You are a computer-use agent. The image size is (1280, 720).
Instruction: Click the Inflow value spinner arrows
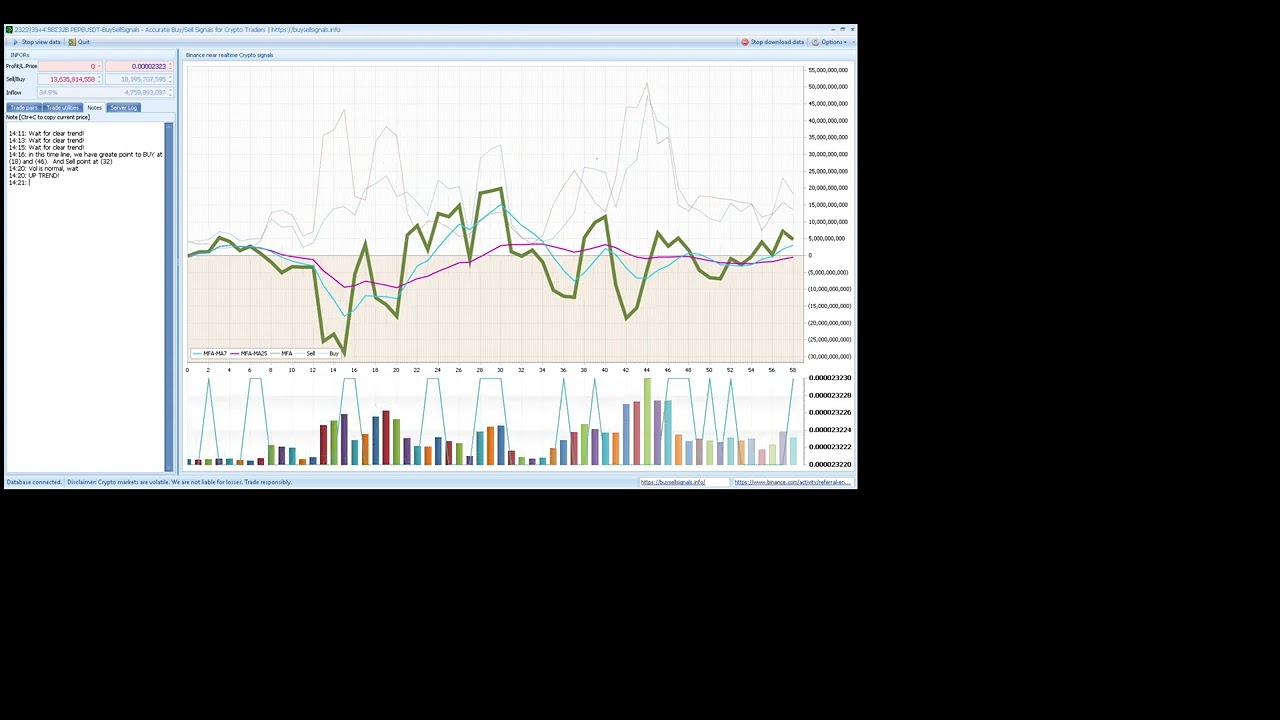tap(170, 92)
